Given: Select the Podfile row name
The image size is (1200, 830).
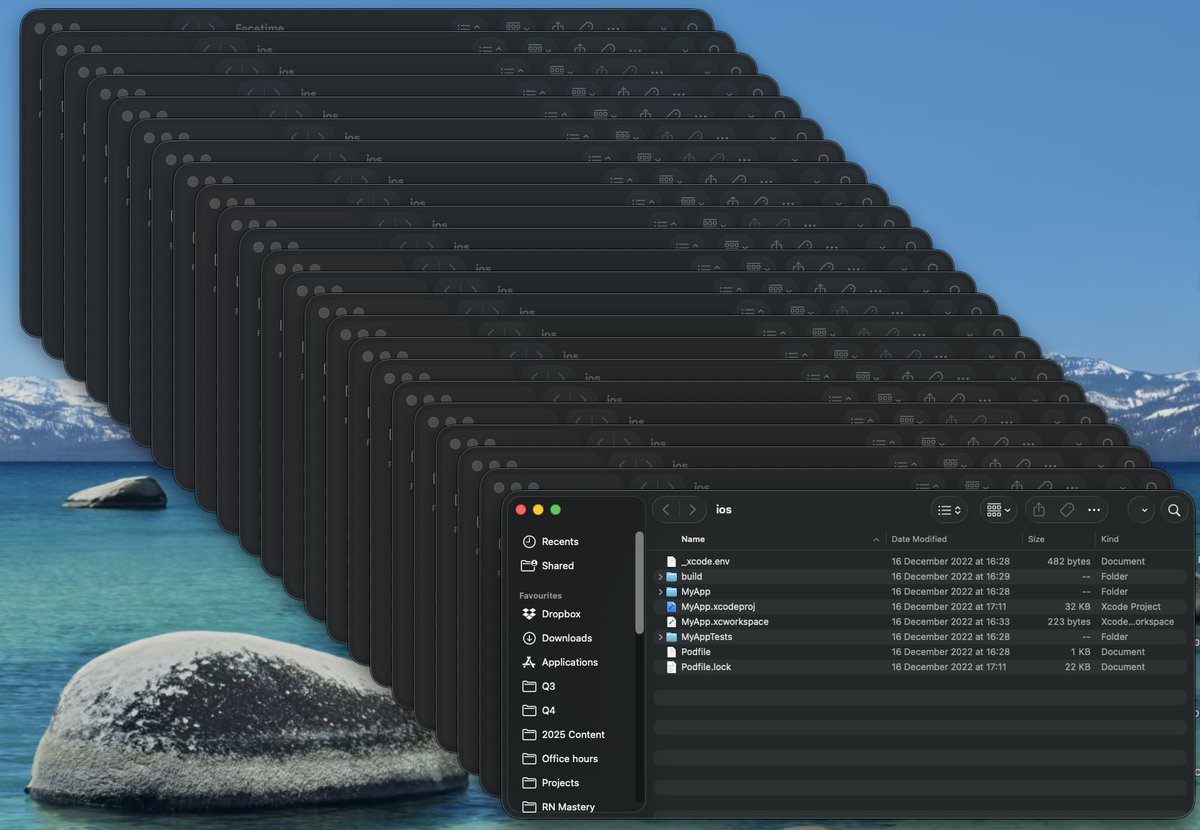Looking at the screenshot, I should (696, 652).
